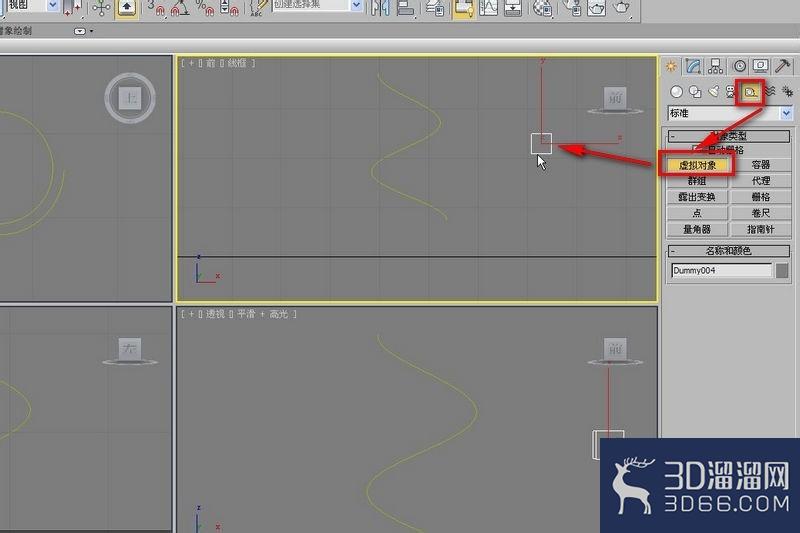800x533 pixels.
Task: Click the Render Production teapot icon
Action: (621, 8)
